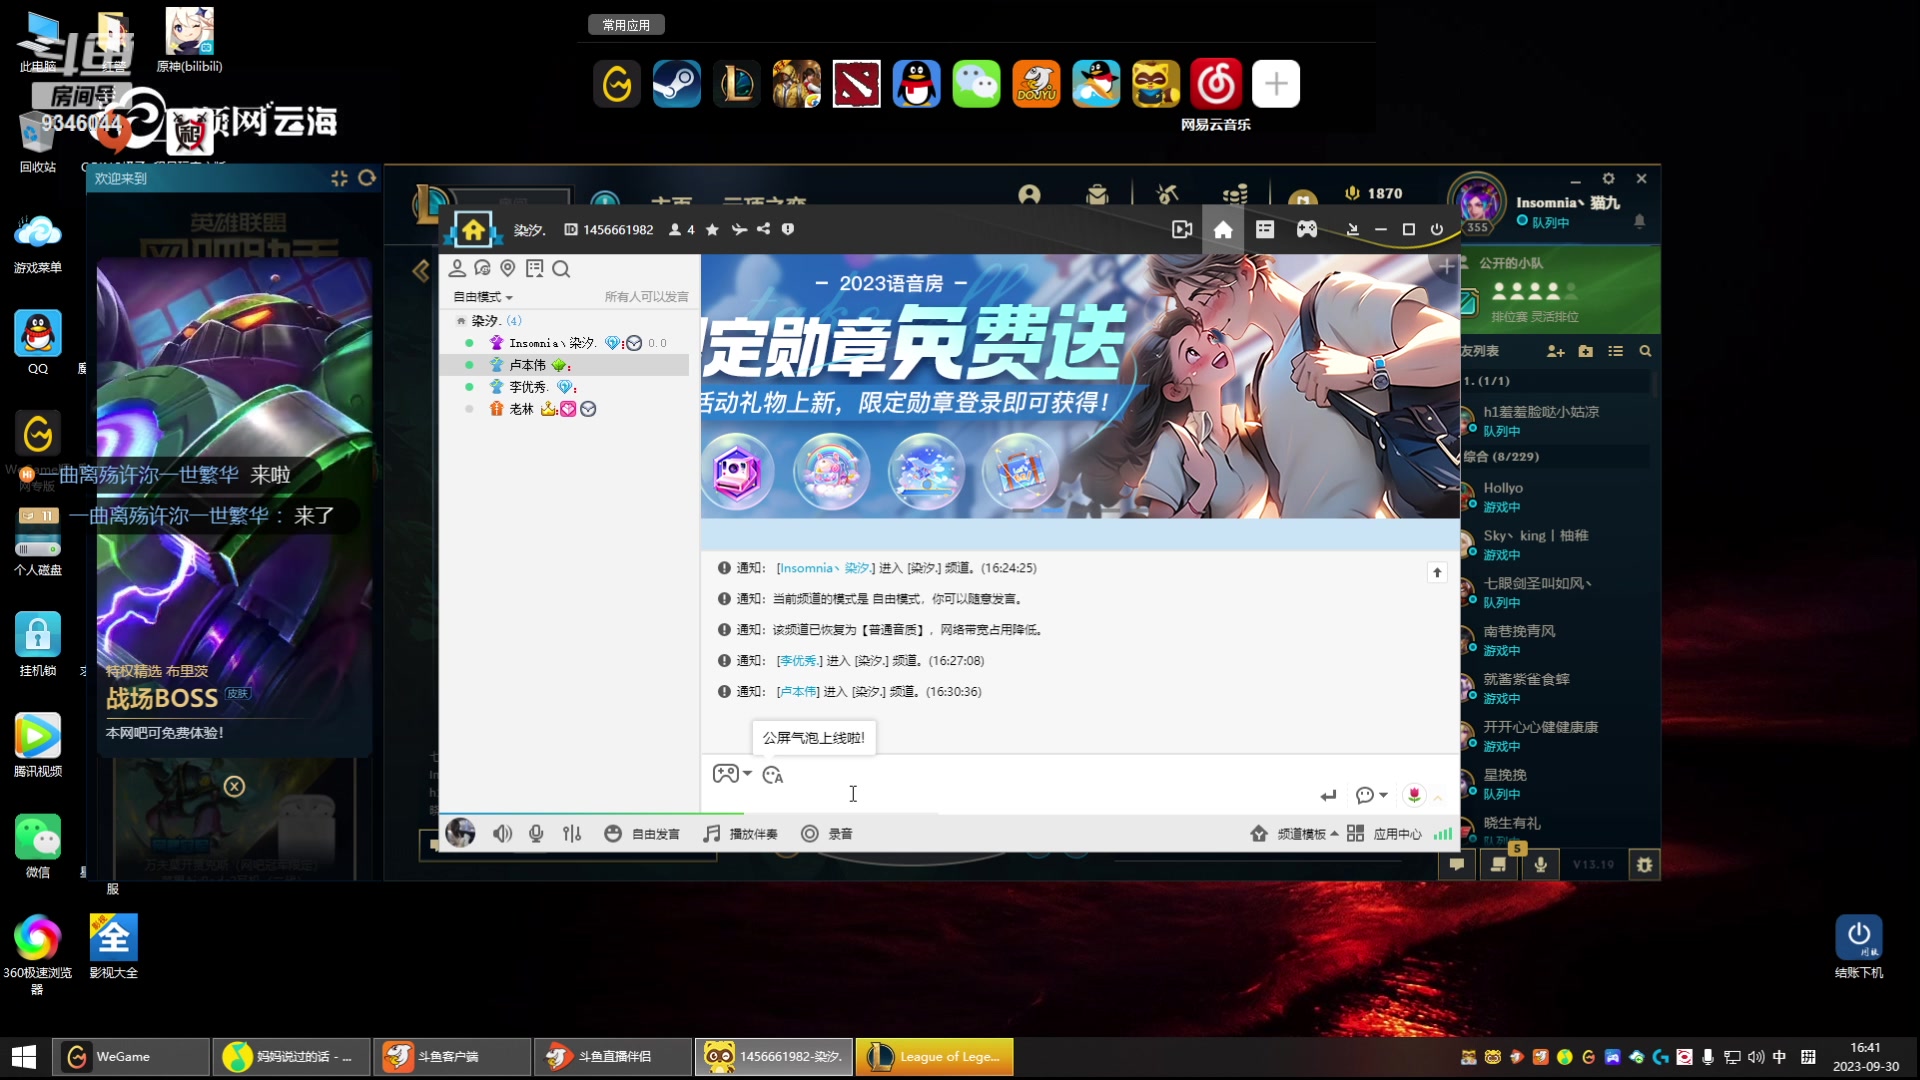The image size is (1920, 1080).
Task: Open the audio mixer settings icon
Action: click(x=572, y=833)
